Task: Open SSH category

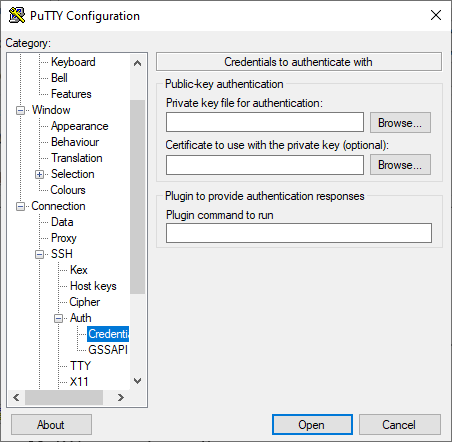Action: [62, 254]
